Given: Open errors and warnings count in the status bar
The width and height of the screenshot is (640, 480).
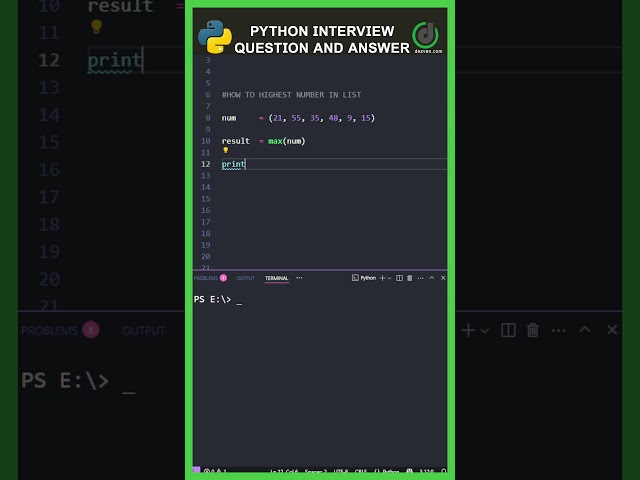Looking at the screenshot, I should point(215,471).
